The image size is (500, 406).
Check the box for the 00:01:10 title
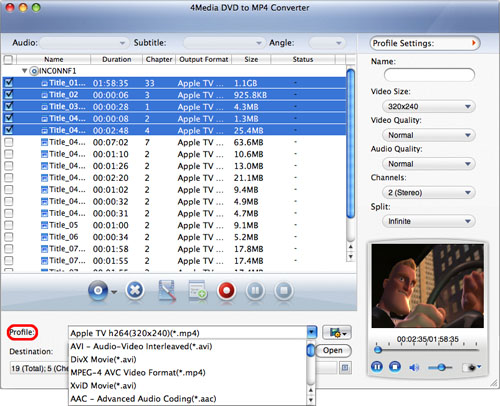[9, 154]
